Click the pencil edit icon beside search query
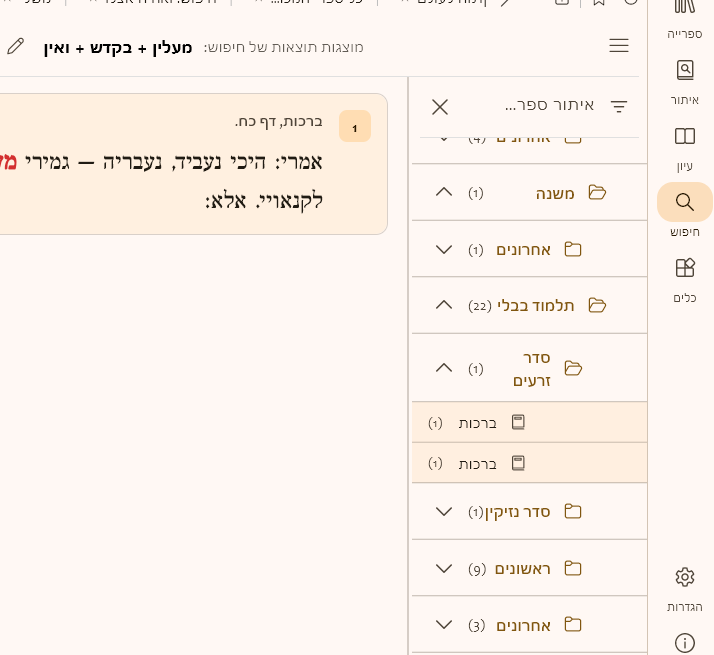This screenshot has width=714, height=655. click(15, 46)
